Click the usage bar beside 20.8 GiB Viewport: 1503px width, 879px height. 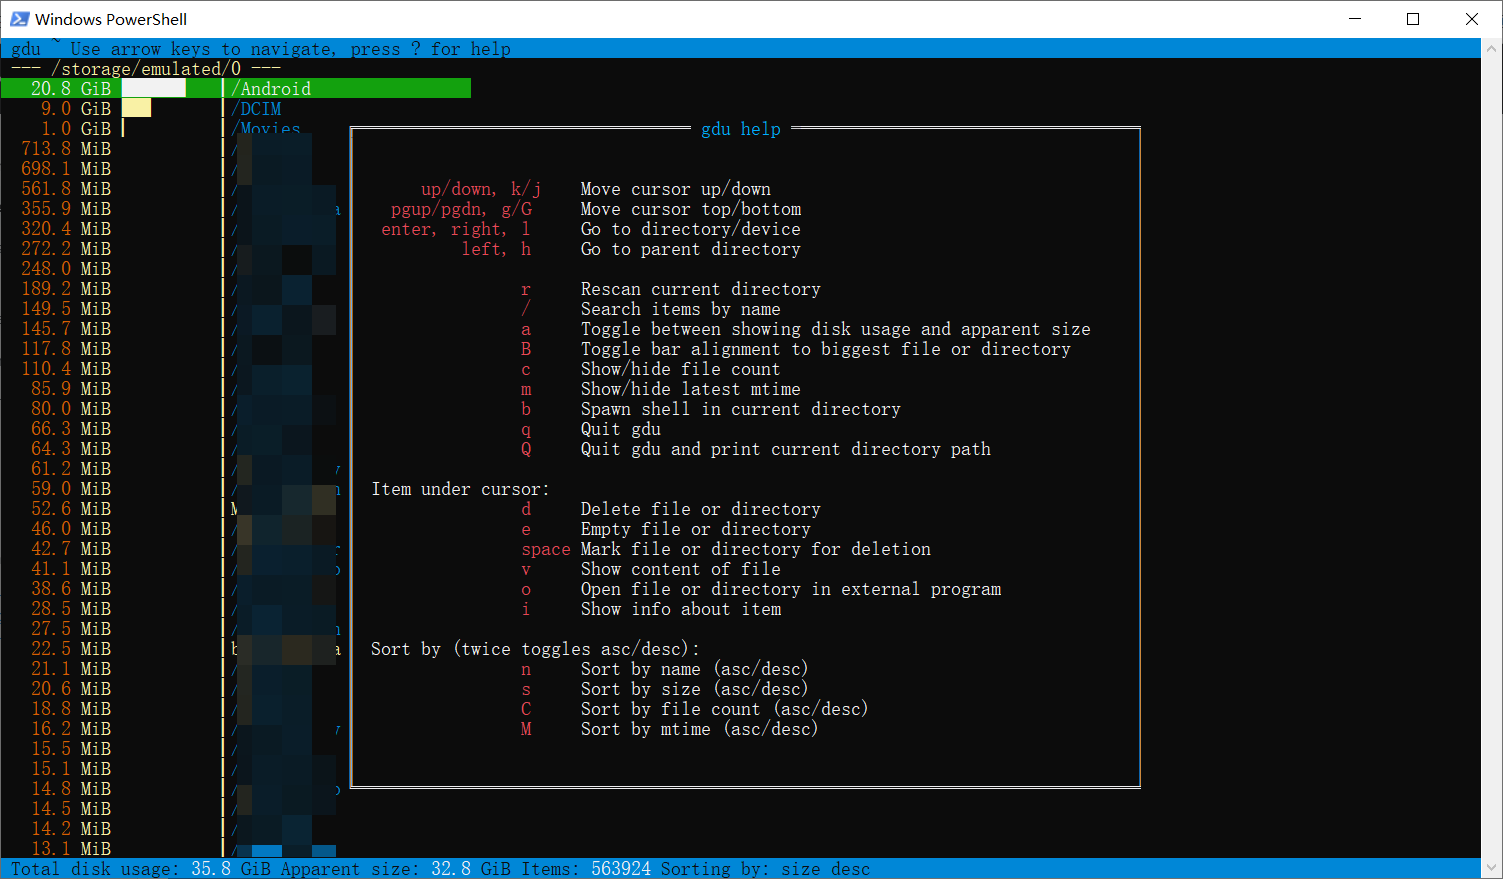pyautogui.click(x=154, y=89)
